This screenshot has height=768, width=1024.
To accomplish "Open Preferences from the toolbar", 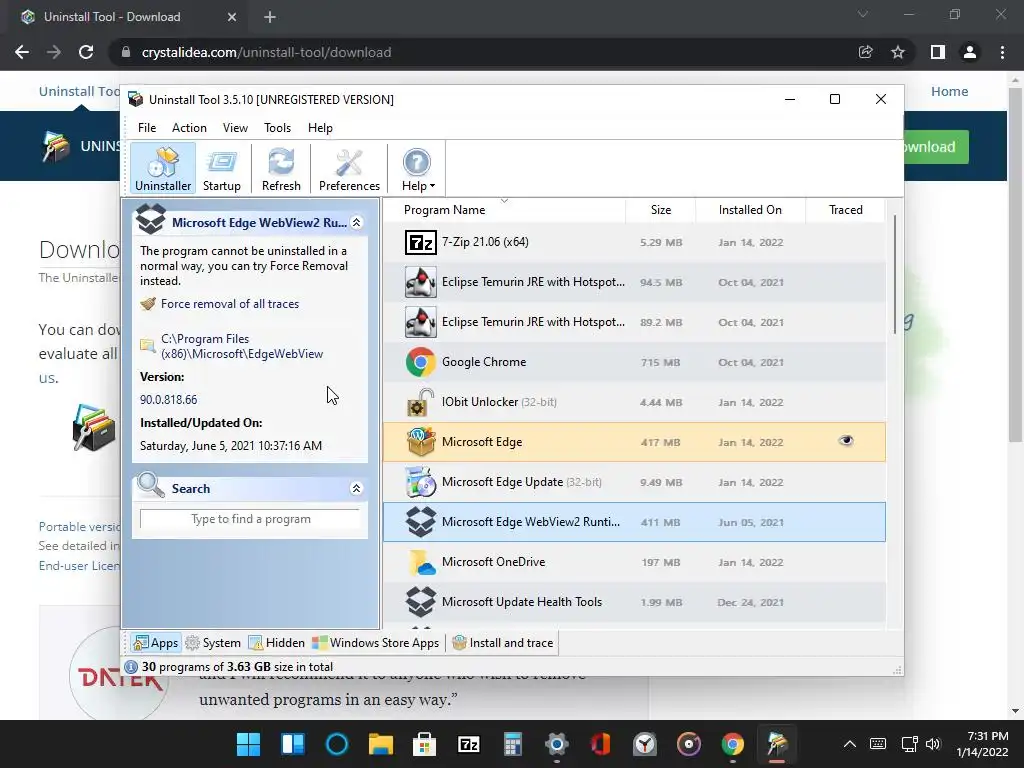I will (x=349, y=168).
